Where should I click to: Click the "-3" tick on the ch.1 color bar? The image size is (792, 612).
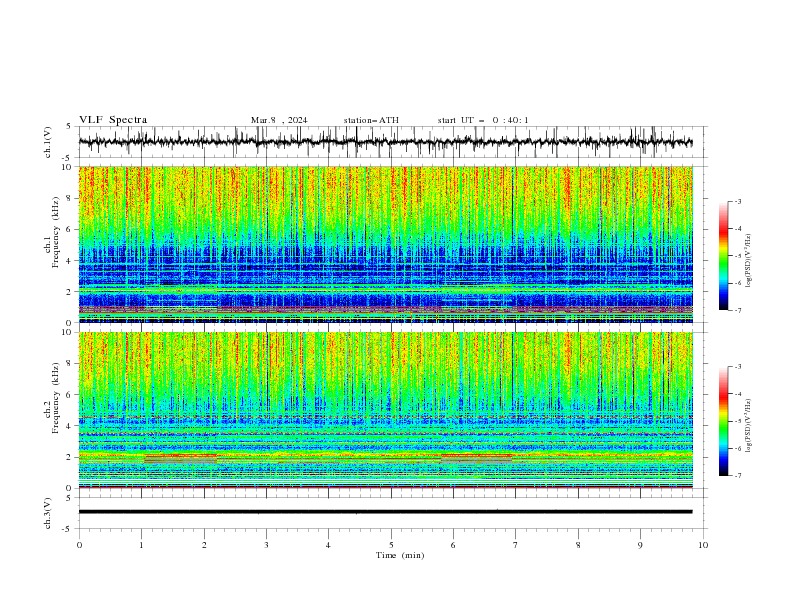click(x=738, y=201)
